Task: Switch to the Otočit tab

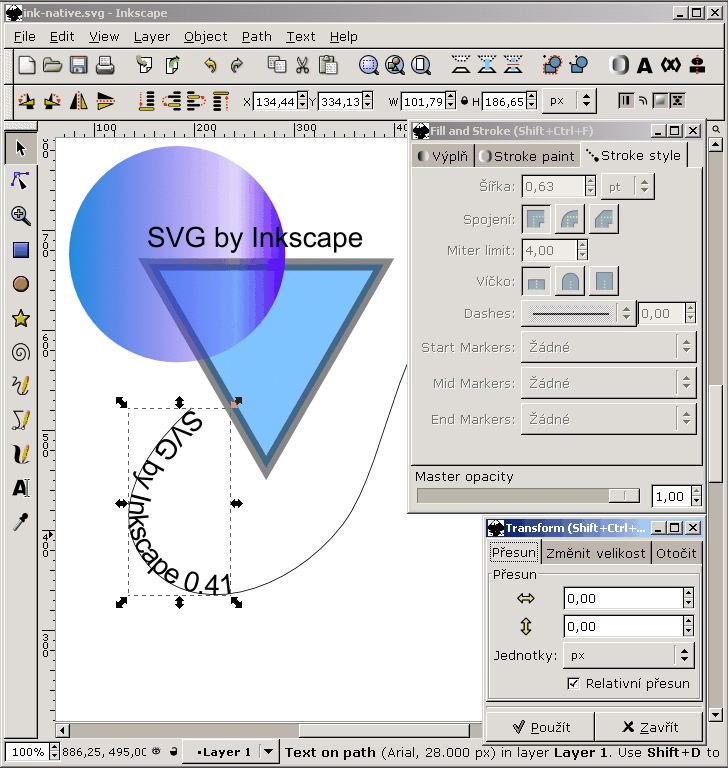Action: click(676, 553)
